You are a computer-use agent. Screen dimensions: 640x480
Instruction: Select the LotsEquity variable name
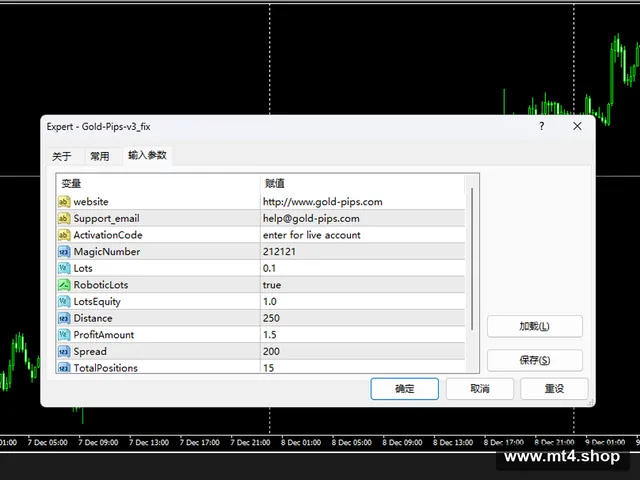click(x=97, y=302)
